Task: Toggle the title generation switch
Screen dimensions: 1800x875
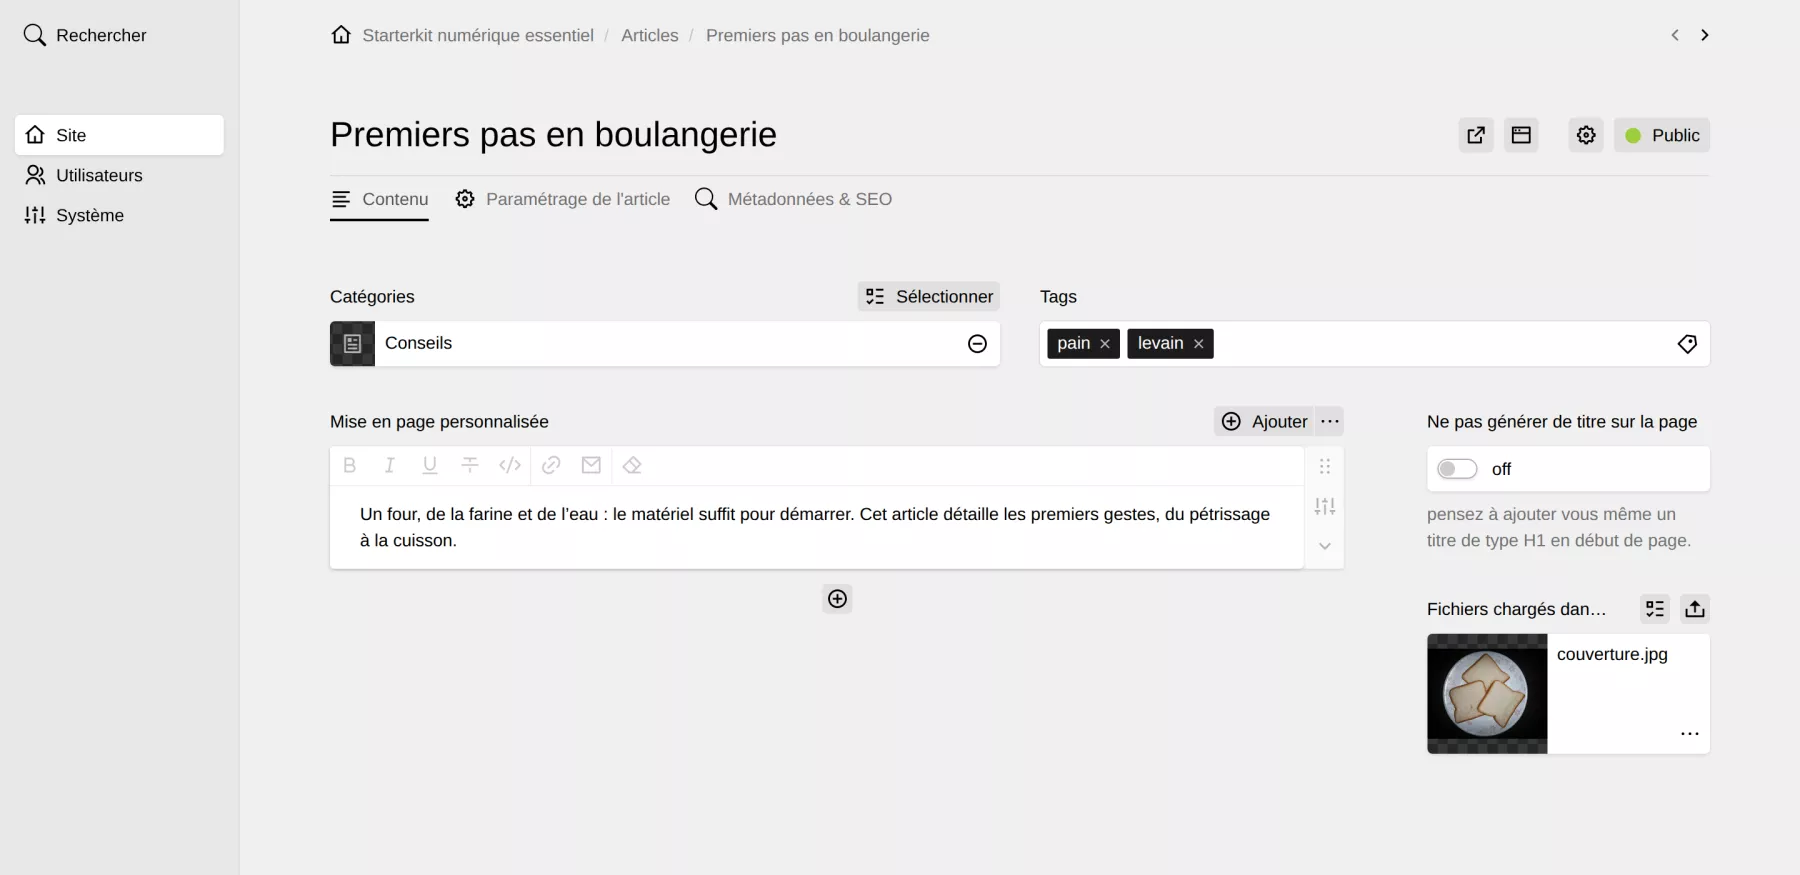Action: click(x=1457, y=469)
